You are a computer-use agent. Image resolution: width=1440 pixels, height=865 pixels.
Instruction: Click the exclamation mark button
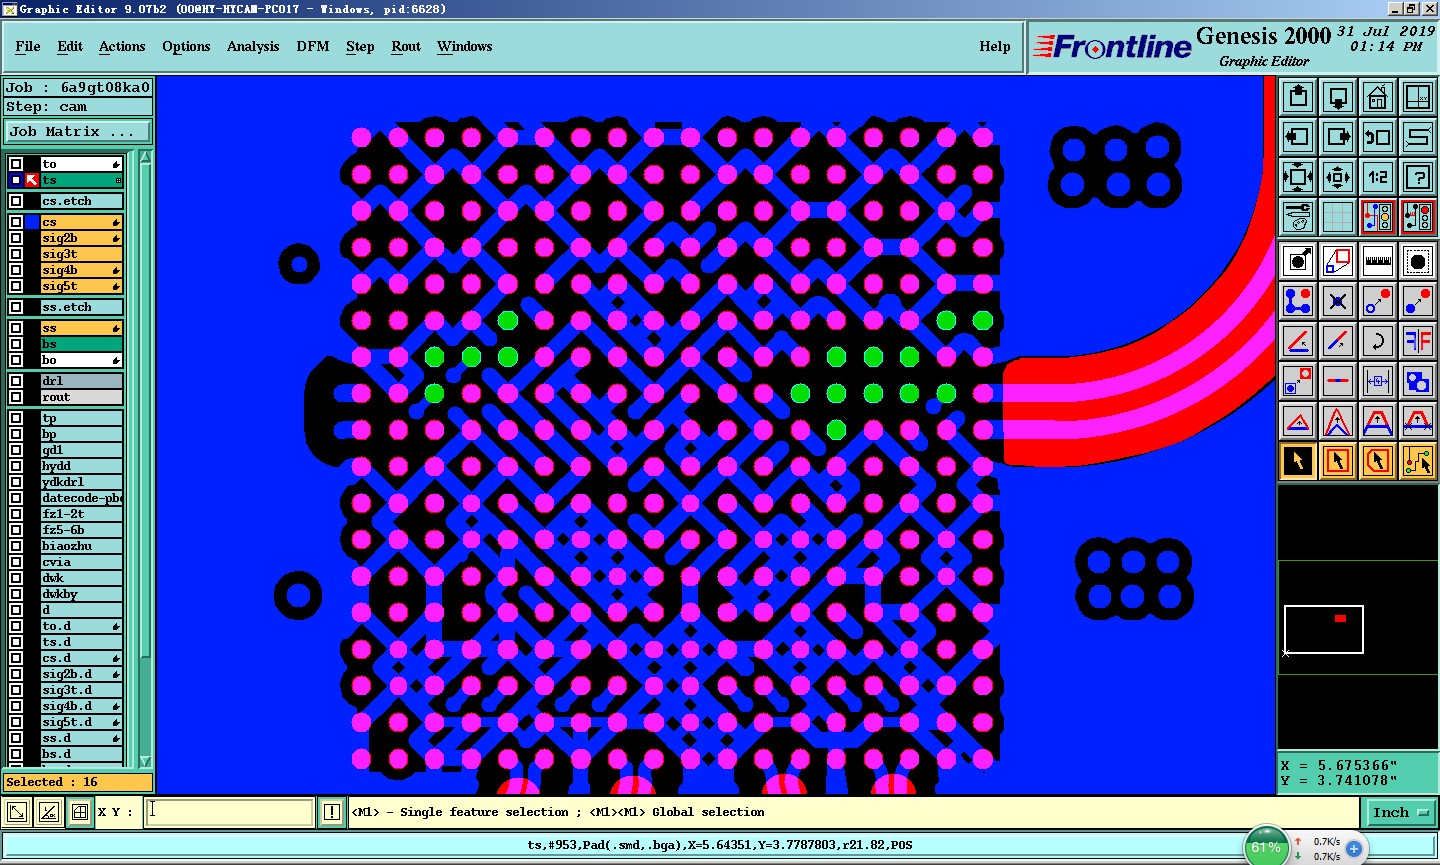(x=332, y=812)
